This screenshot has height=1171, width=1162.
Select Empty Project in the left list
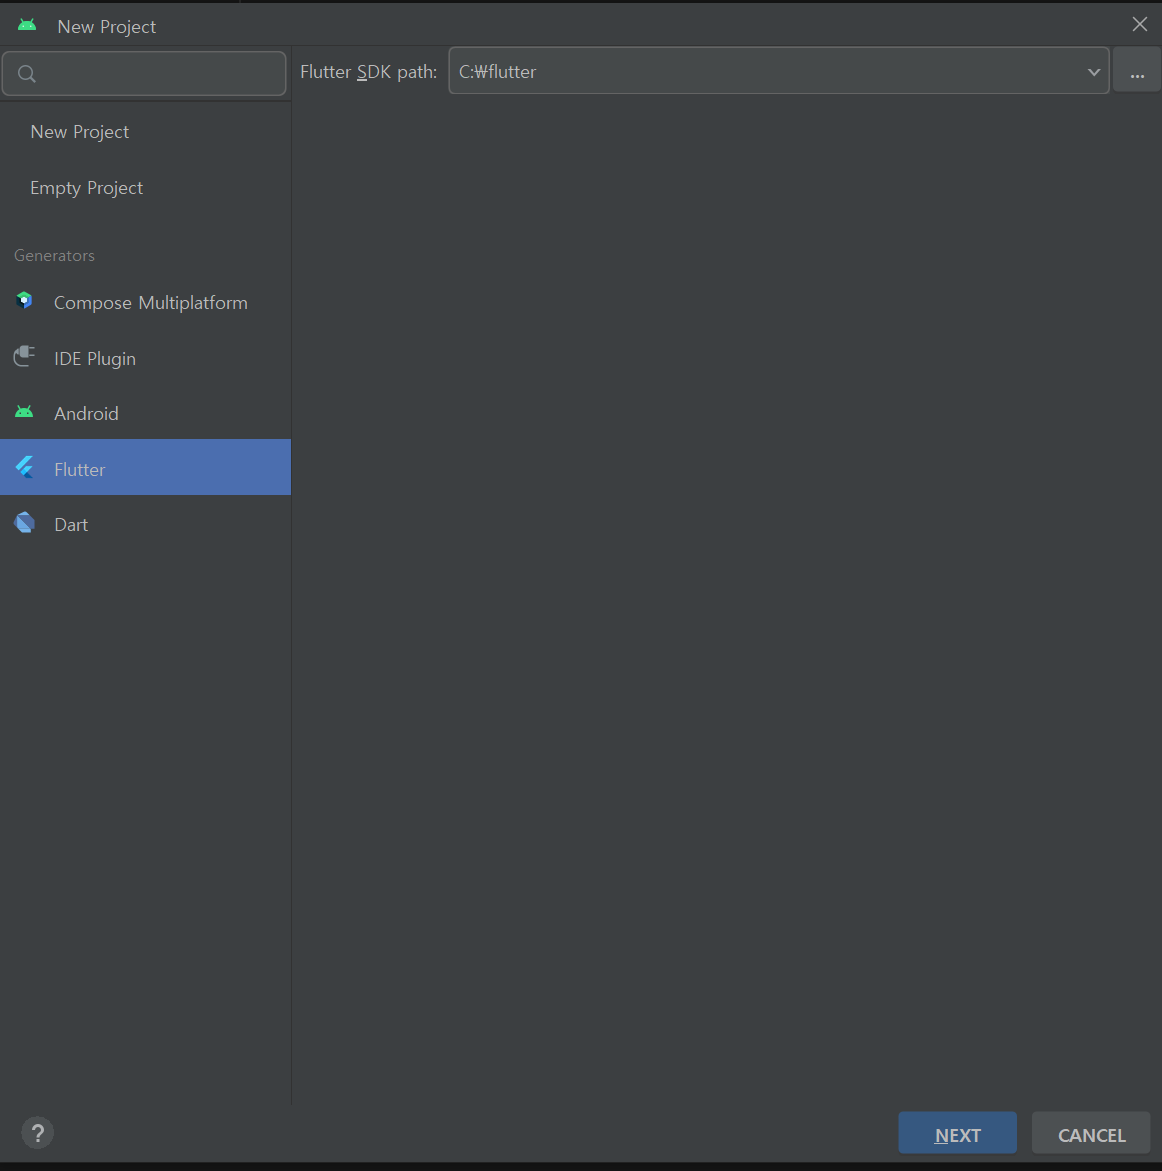pos(87,188)
